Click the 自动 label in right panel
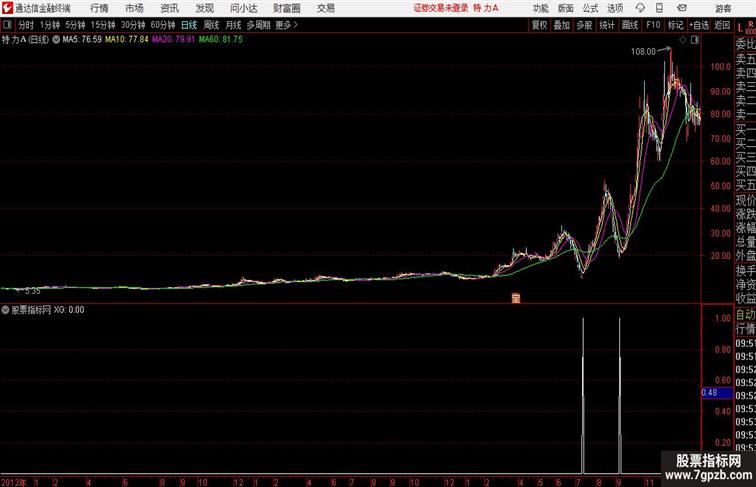 click(745, 315)
